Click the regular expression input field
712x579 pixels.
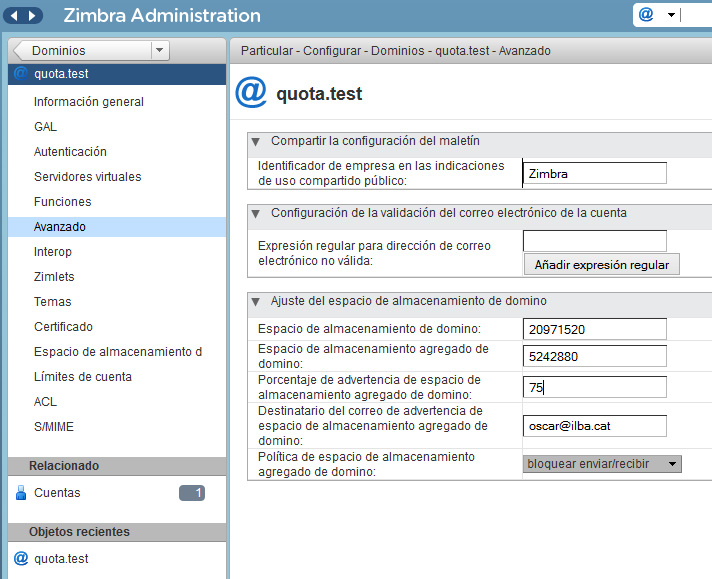595,241
